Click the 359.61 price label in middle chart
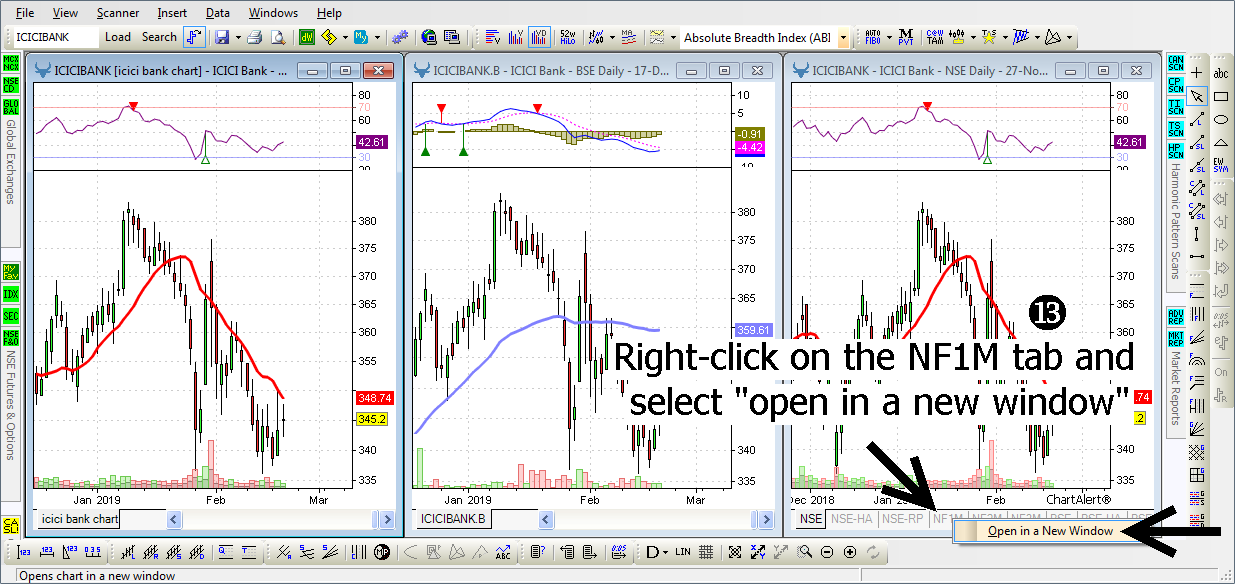This screenshot has width=1235, height=584. click(755, 330)
